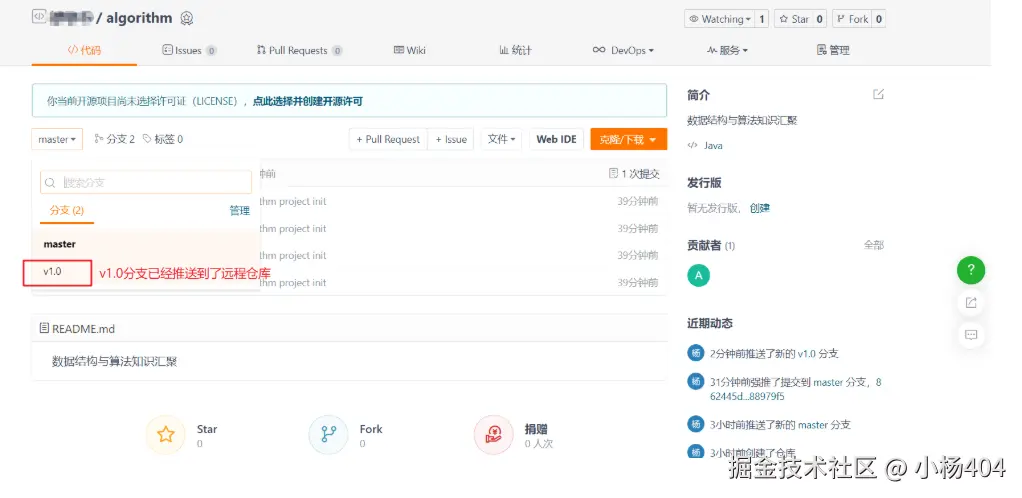This screenshot has height=498, width=1022.
Task: Expand the 文件 file dropdown
Action: 501,139
